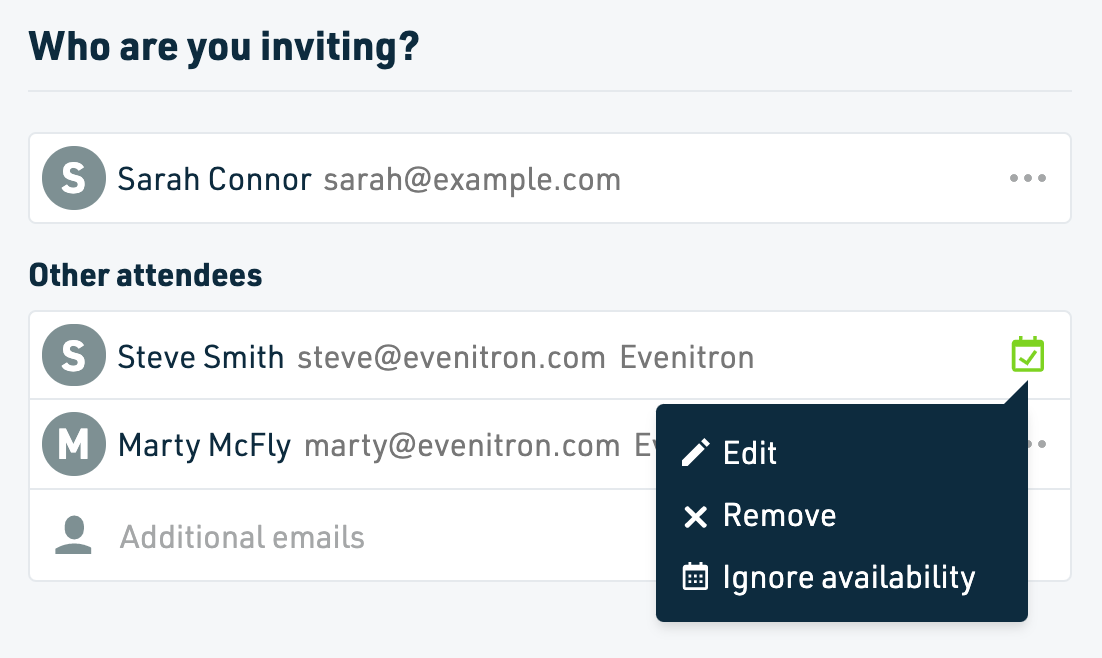Click Marty McFly's M avatar
This screenshot has height=658, width=1102.
pyautogui.click(x=74, y=444)
